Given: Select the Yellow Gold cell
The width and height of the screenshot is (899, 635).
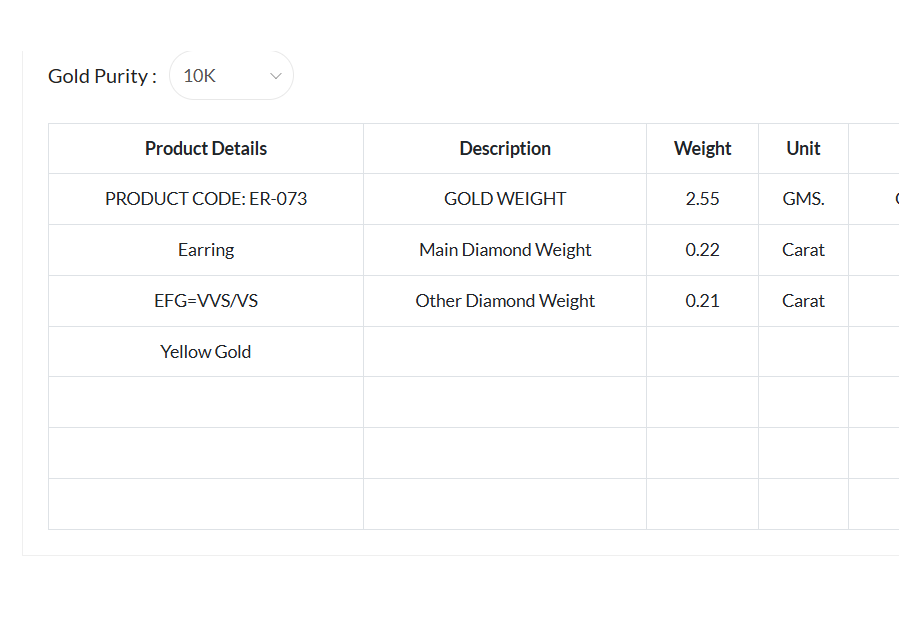Looking at the screenshot, I should (x=206, y=352).
